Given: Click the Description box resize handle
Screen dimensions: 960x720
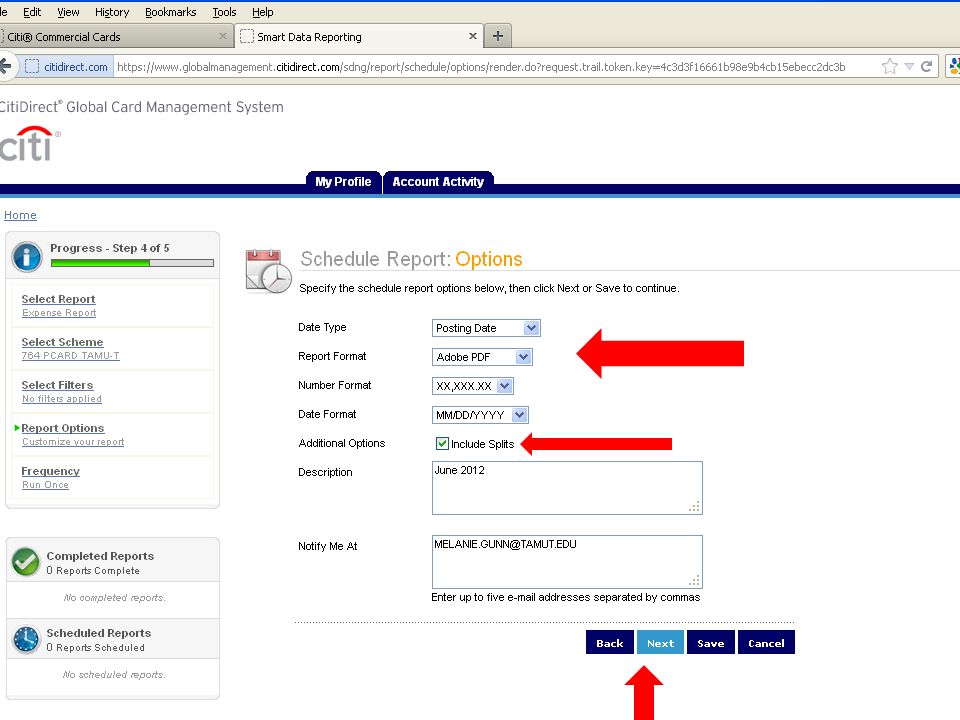Looking at the screenshot, I should (x=694, y=506).
